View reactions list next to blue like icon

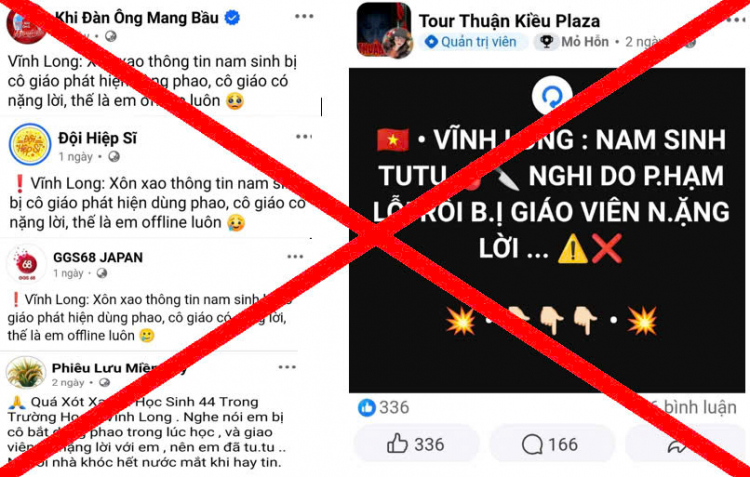click(384, 408)
